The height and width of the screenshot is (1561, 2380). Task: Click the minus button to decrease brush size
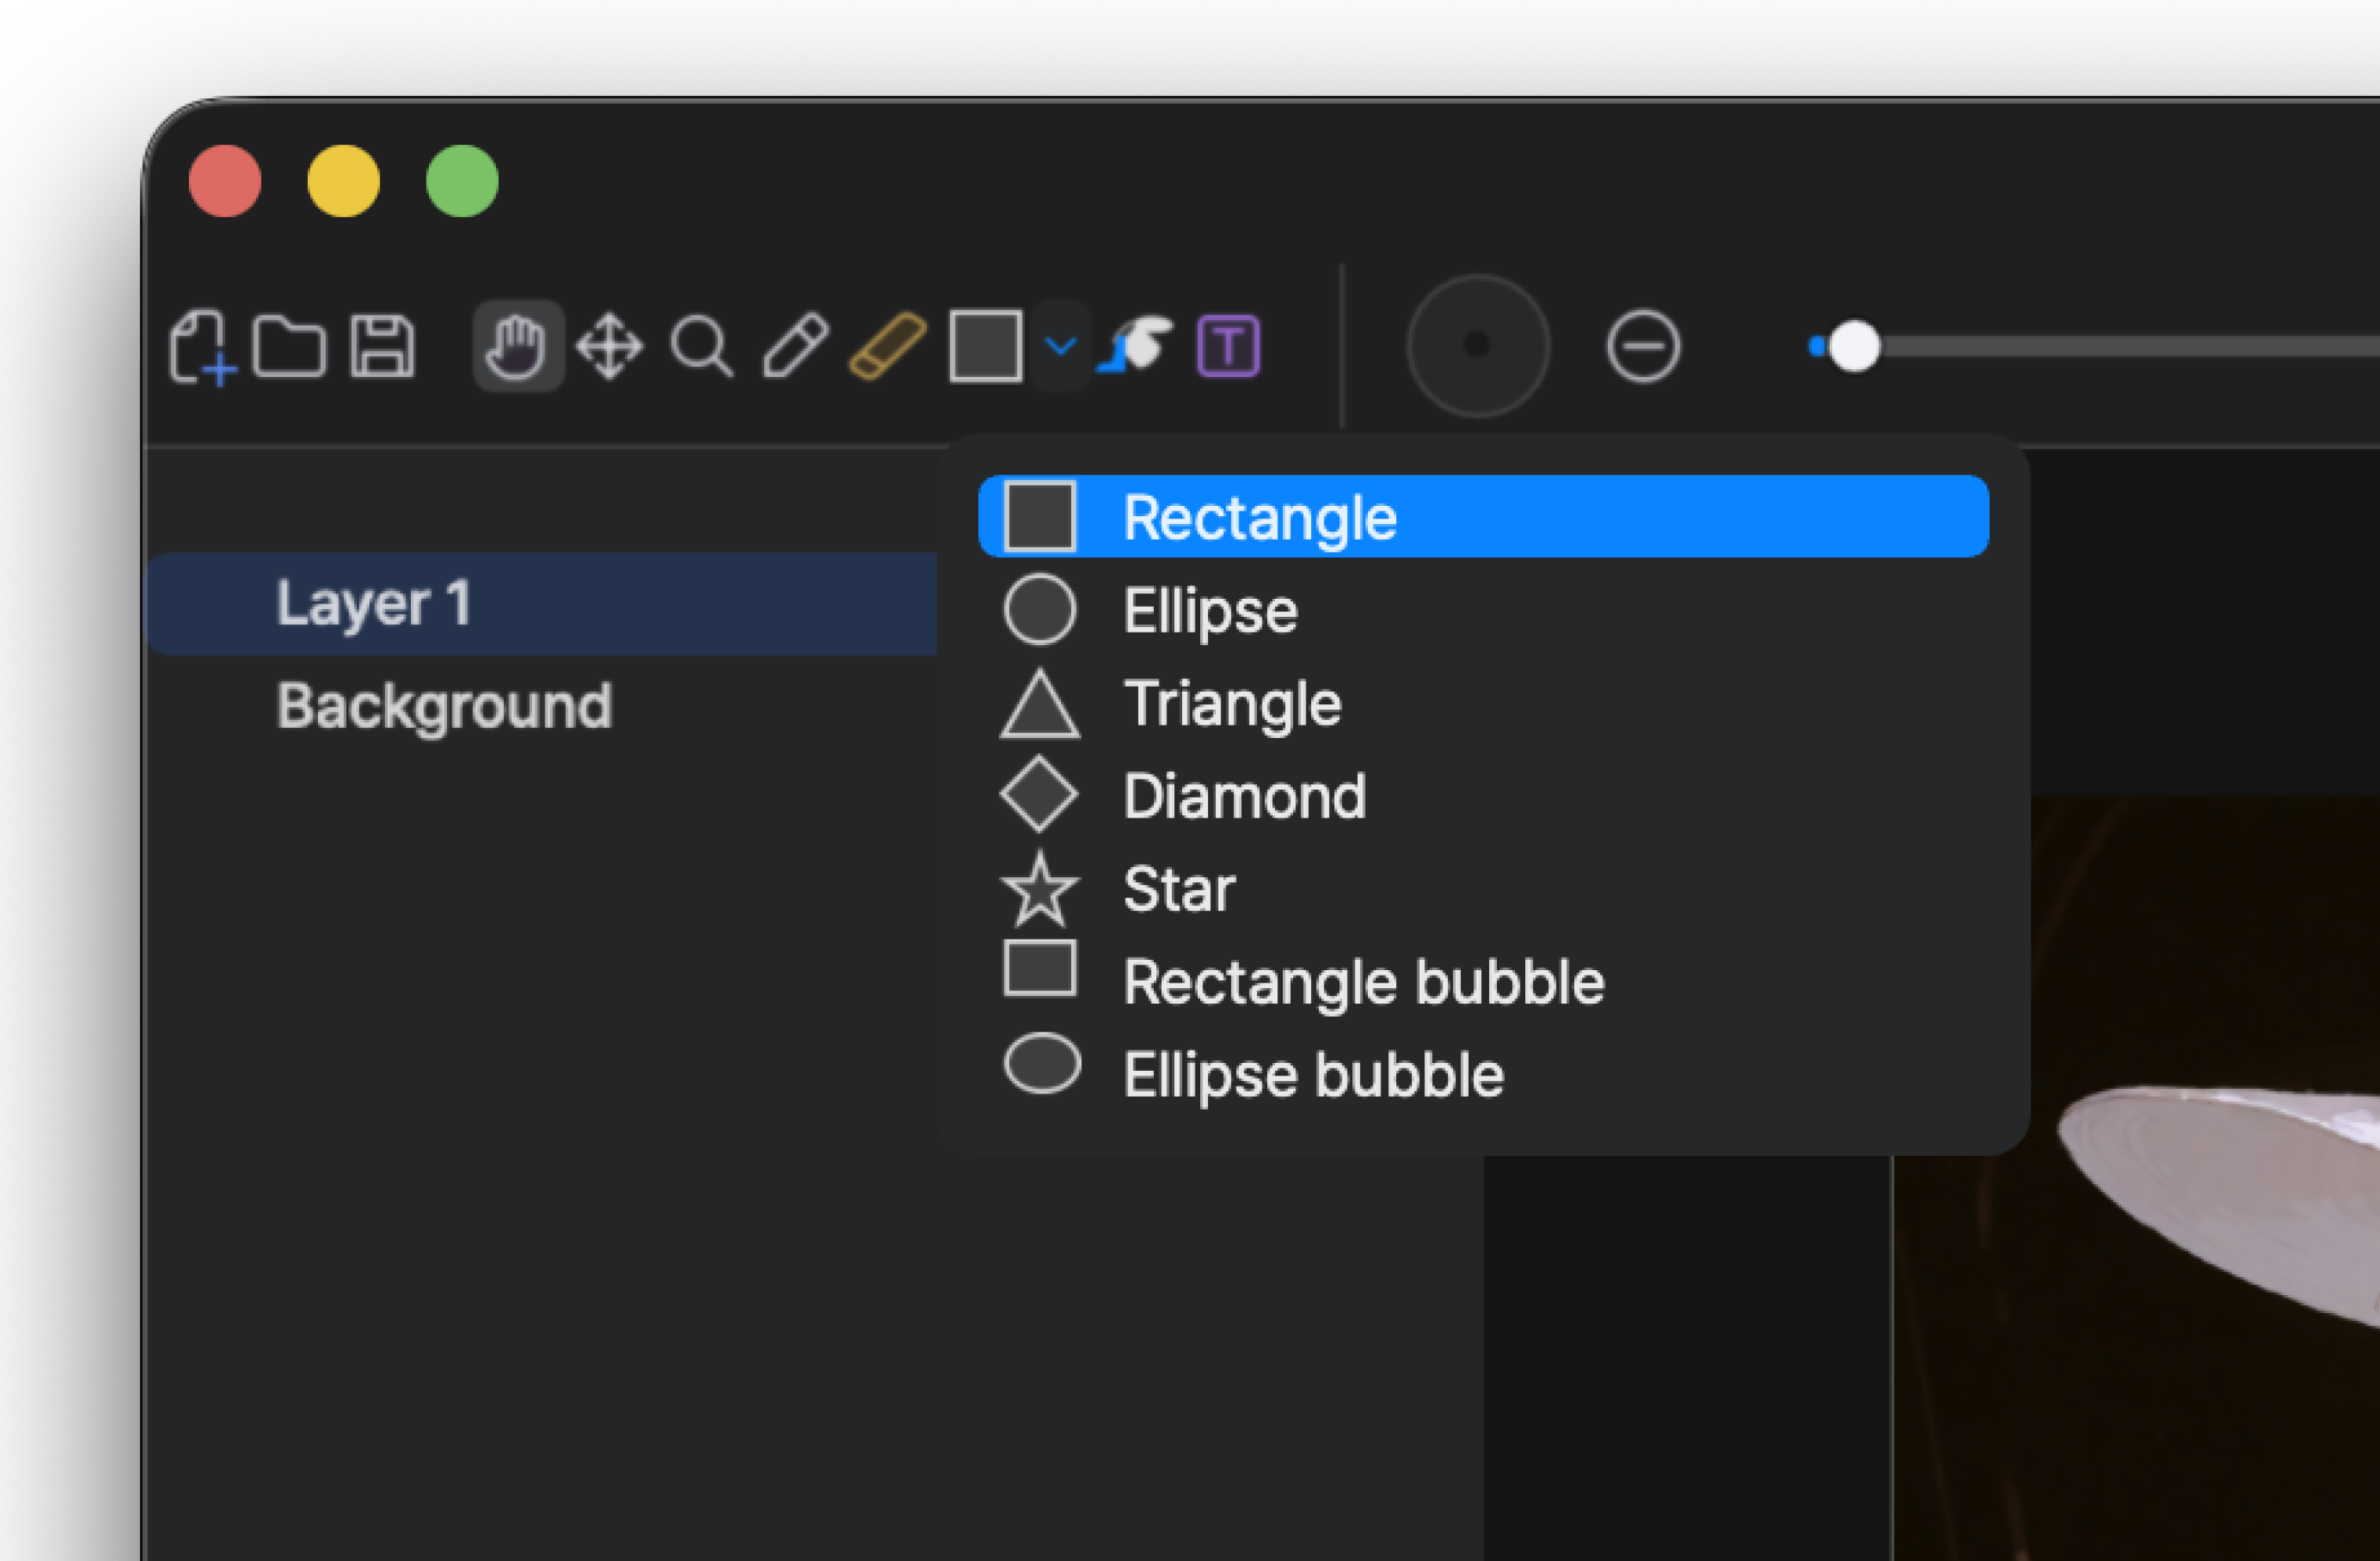(x=1643, y=346)
